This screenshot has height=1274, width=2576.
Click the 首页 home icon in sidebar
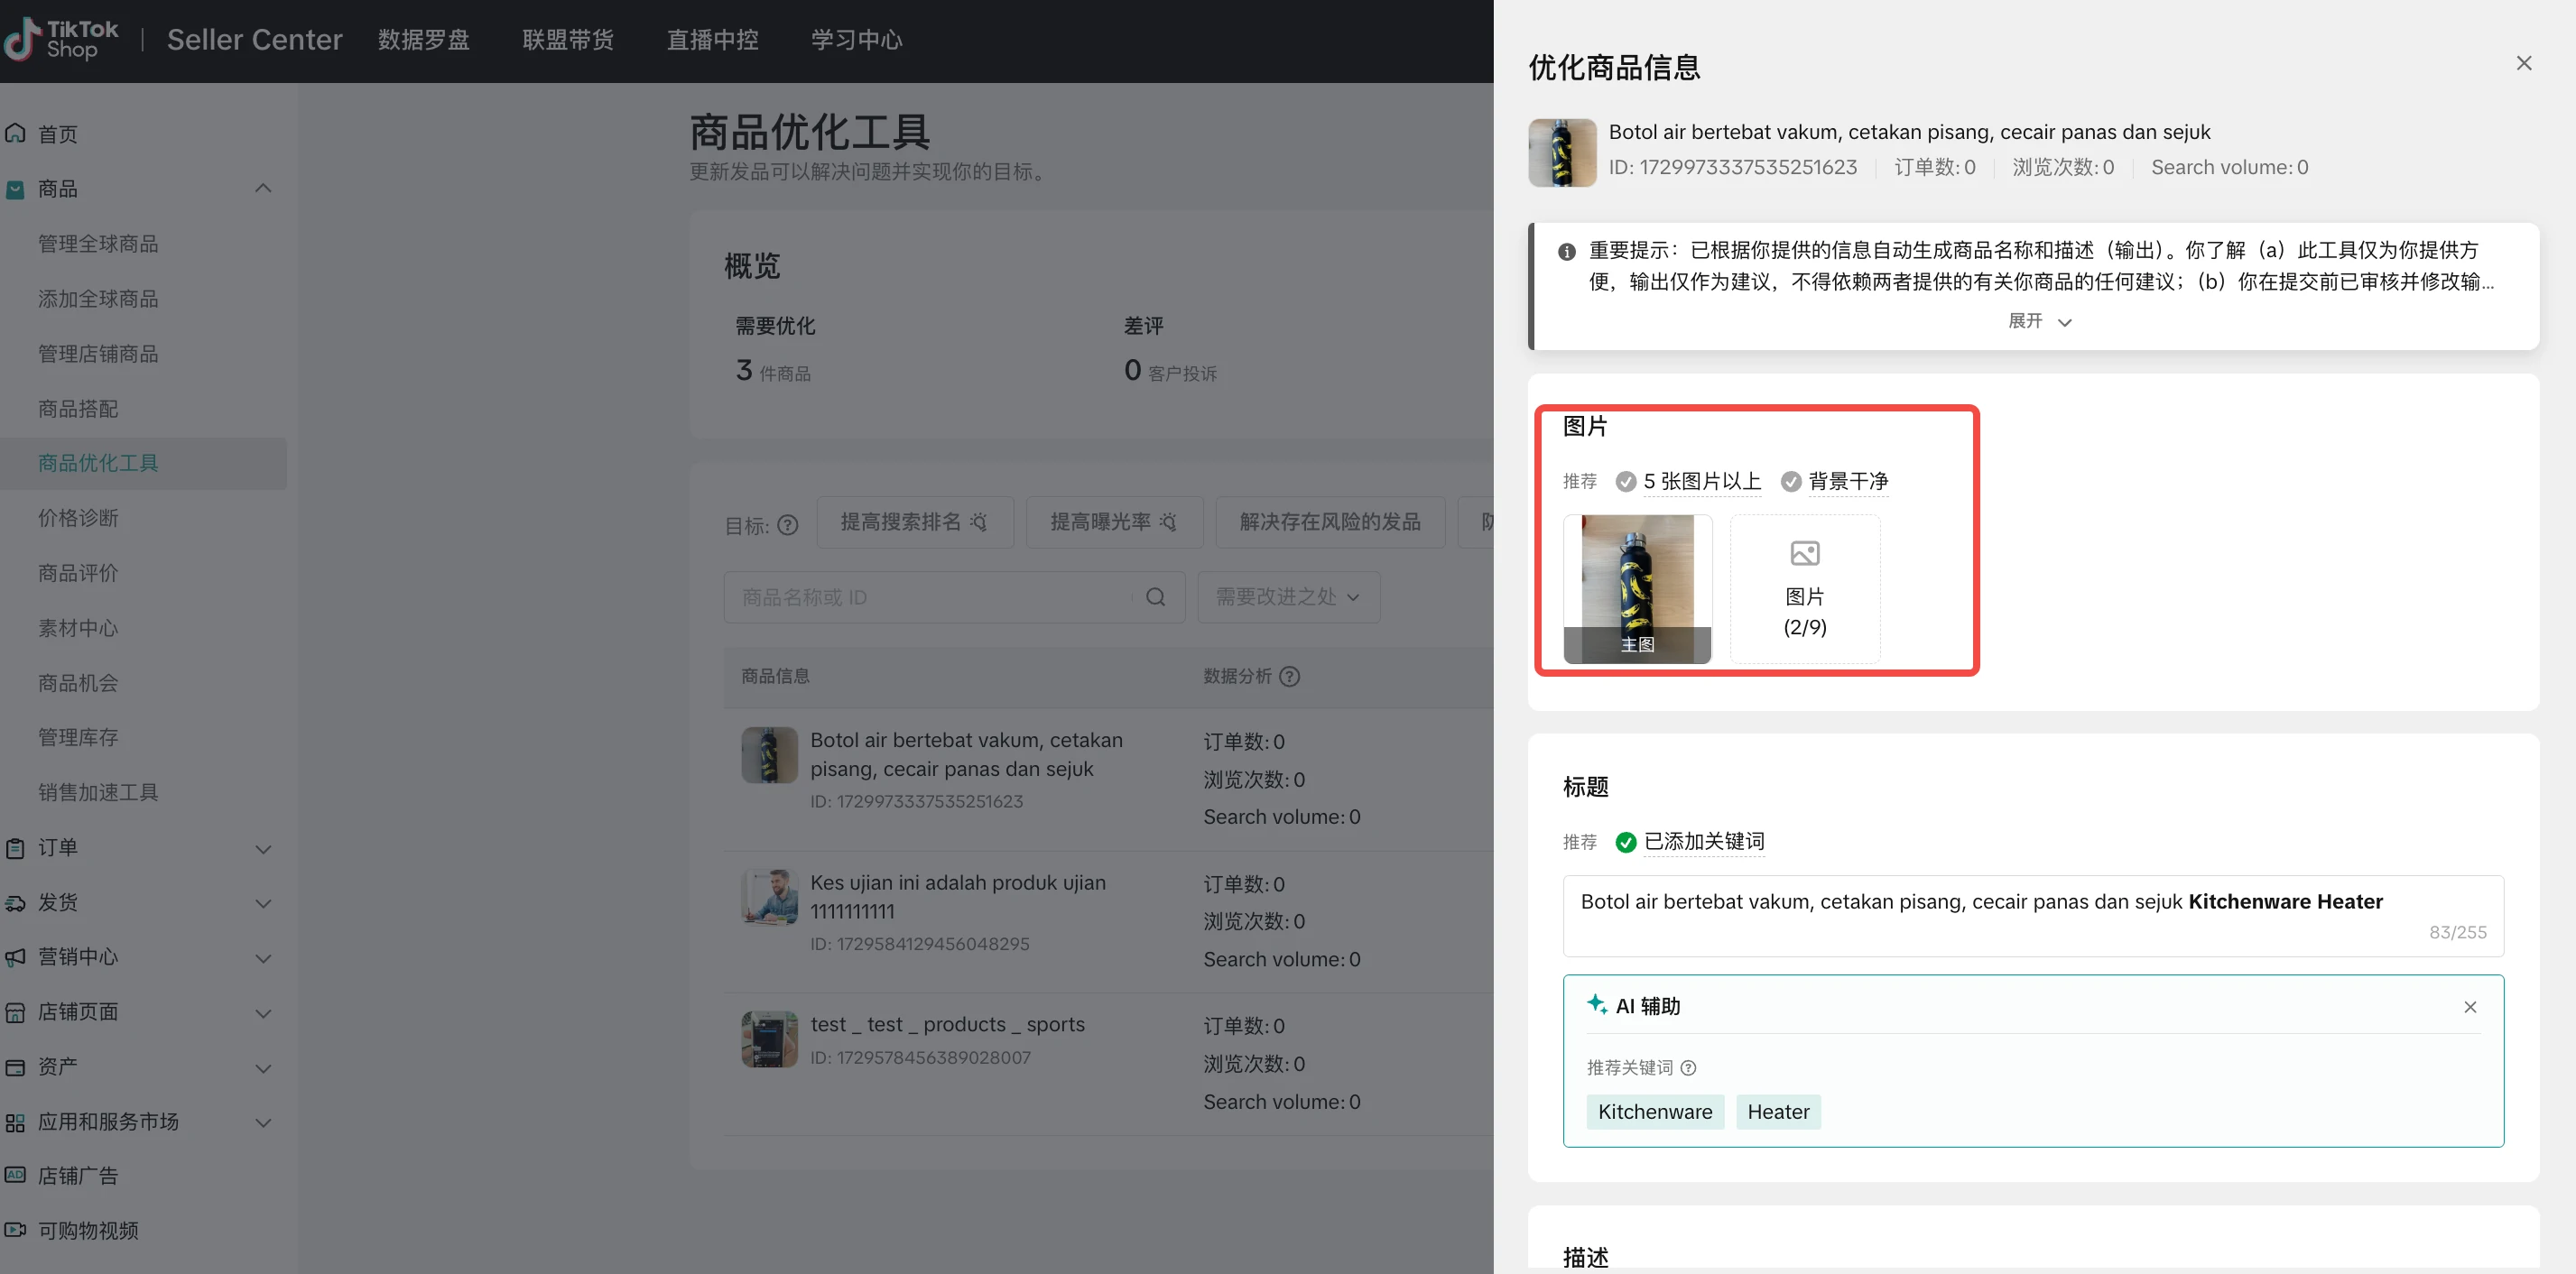(x=16, y=133)
